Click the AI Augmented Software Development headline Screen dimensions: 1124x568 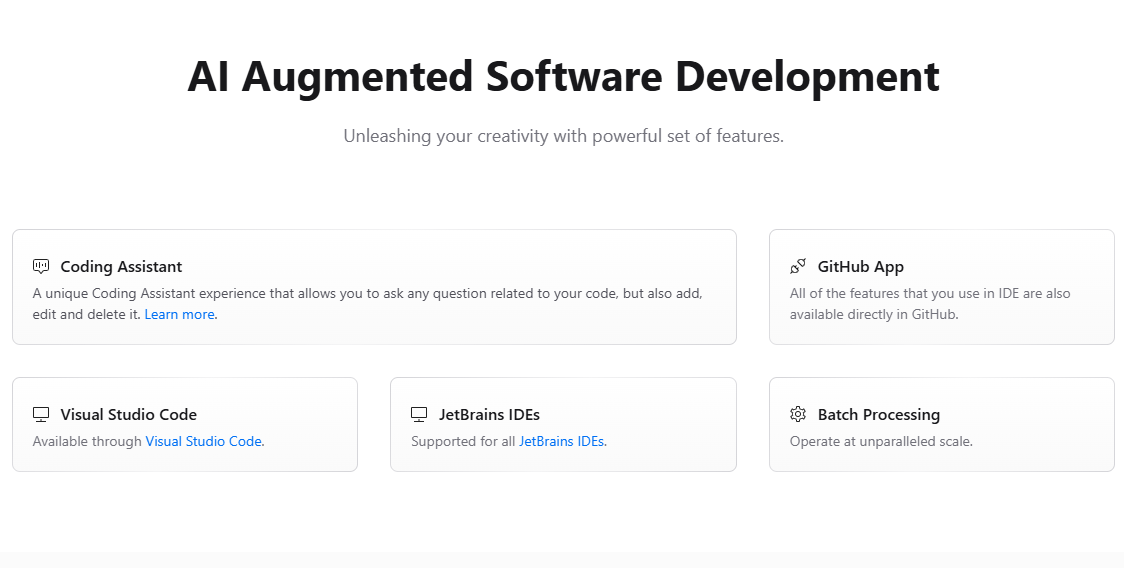pyautogui.click(x=563, y=76)
